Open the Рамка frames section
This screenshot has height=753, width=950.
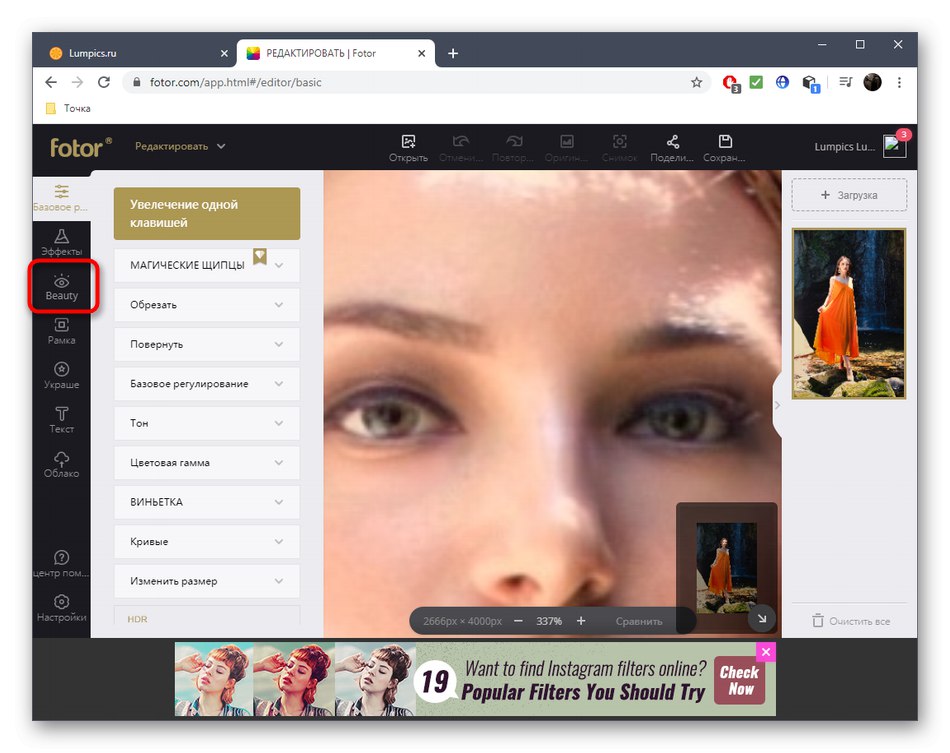click(x=61, y=331)
